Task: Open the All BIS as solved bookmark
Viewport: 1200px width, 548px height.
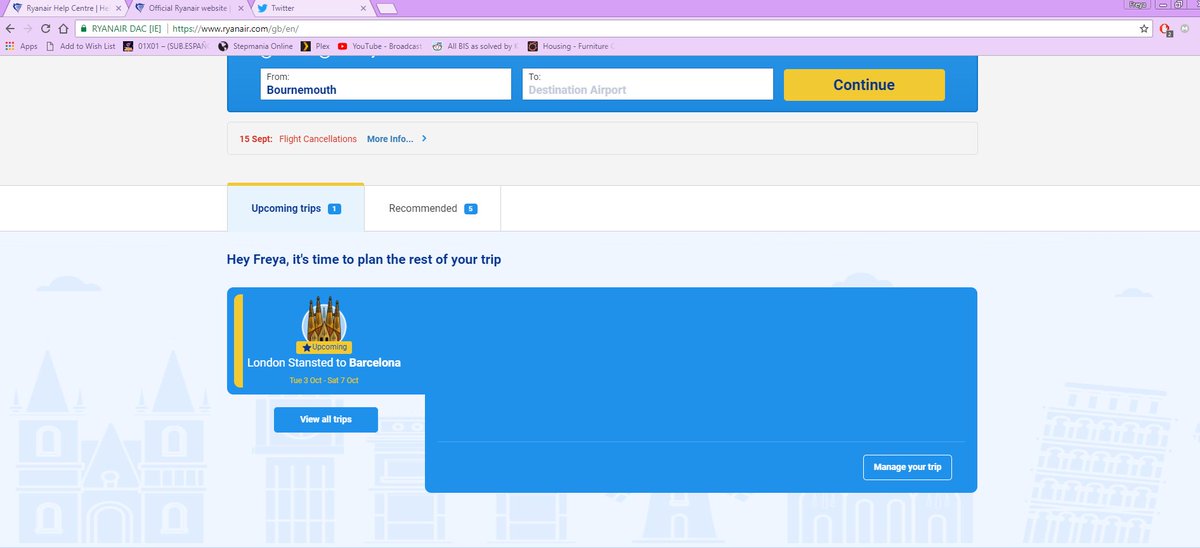Action: coord(477,46)
